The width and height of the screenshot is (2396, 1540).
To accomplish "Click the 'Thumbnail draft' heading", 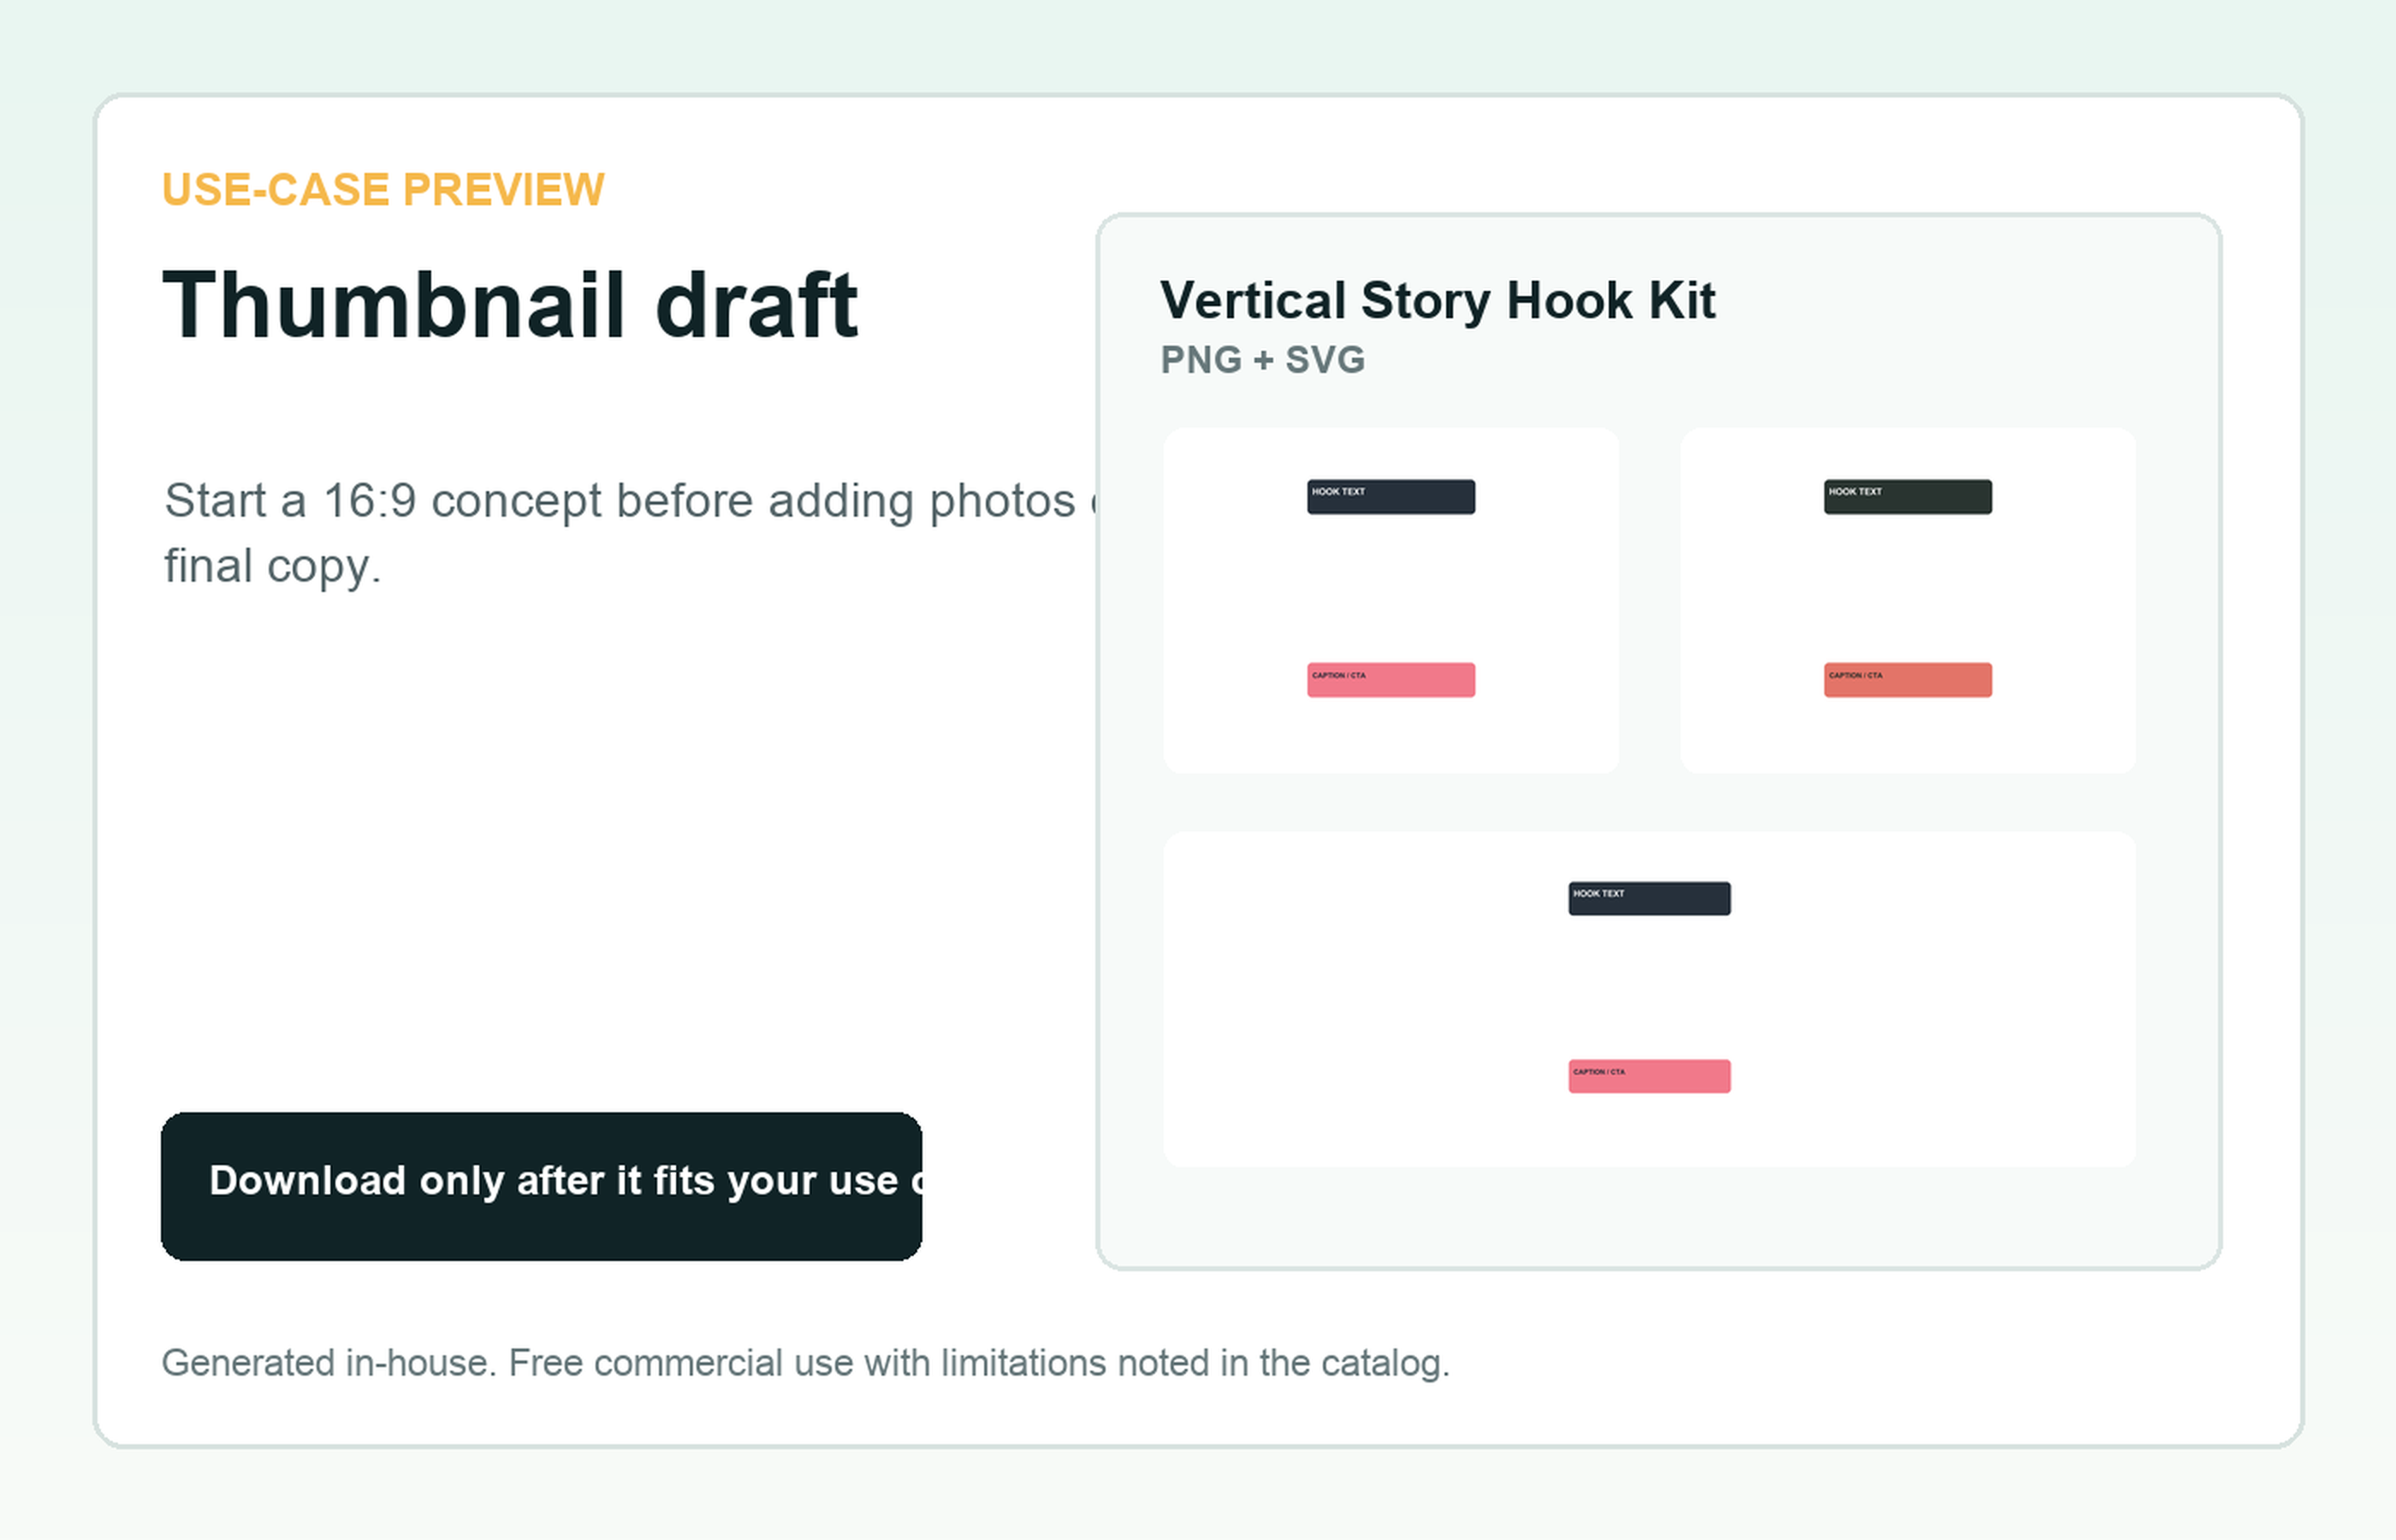I will tap(510, 305).
